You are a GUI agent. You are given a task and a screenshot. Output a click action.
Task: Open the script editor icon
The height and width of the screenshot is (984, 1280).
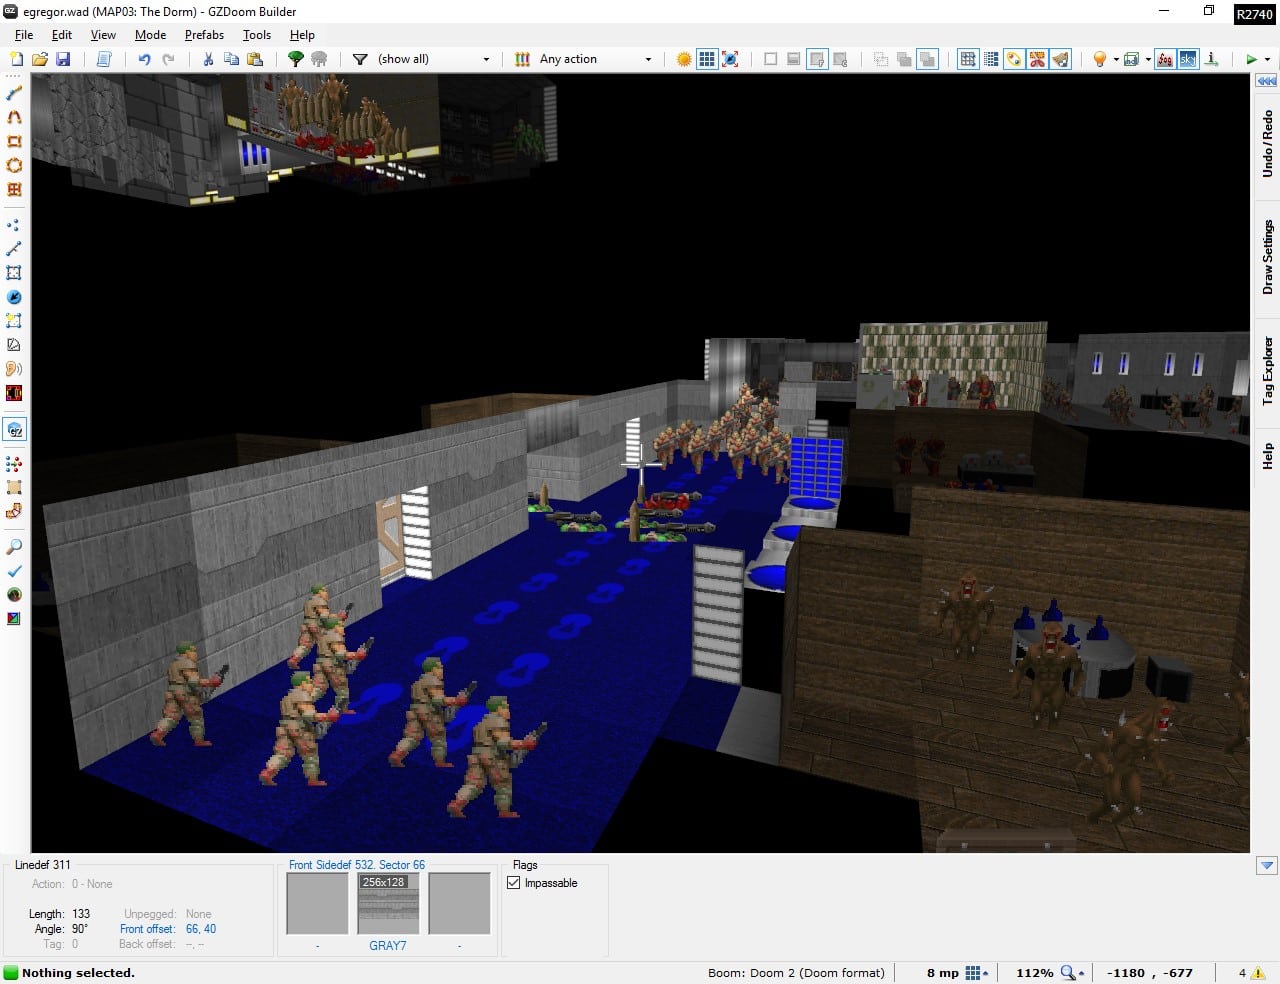point(104,59)
